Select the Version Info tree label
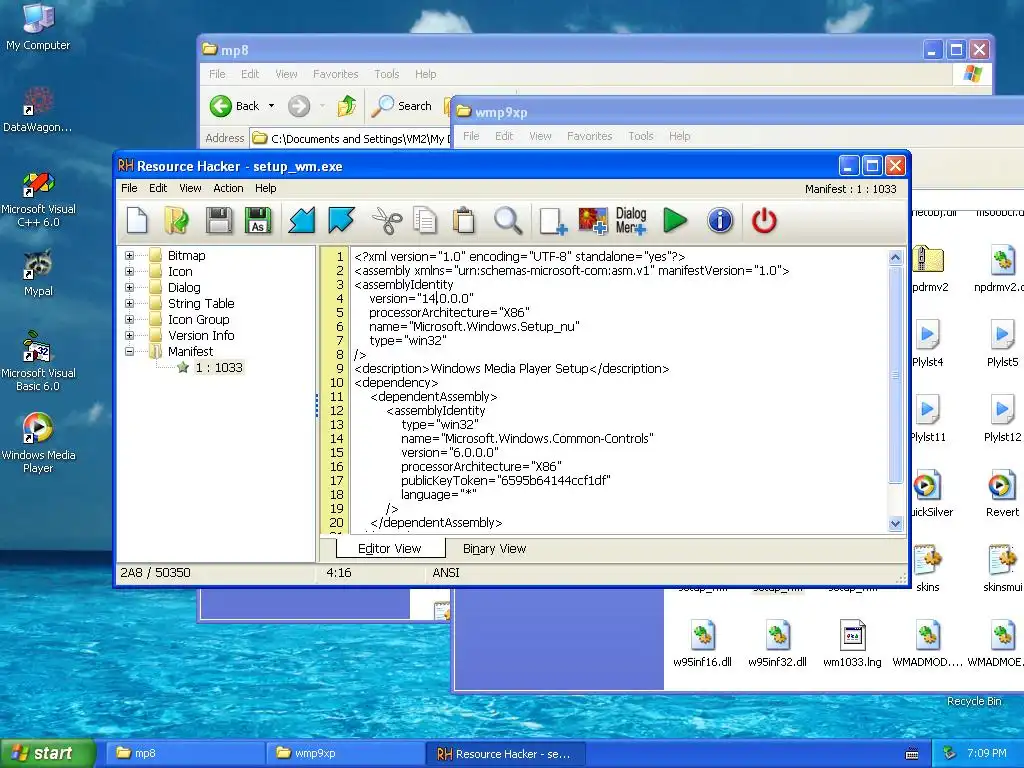The width and height of the screenshot is (1024, 768). click(x=201, y=335)
